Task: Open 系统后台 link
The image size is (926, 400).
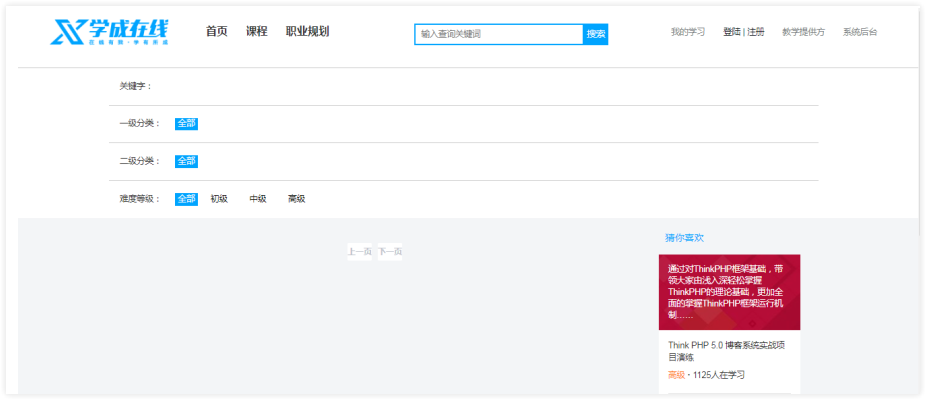Action: (x=860, y=32)
